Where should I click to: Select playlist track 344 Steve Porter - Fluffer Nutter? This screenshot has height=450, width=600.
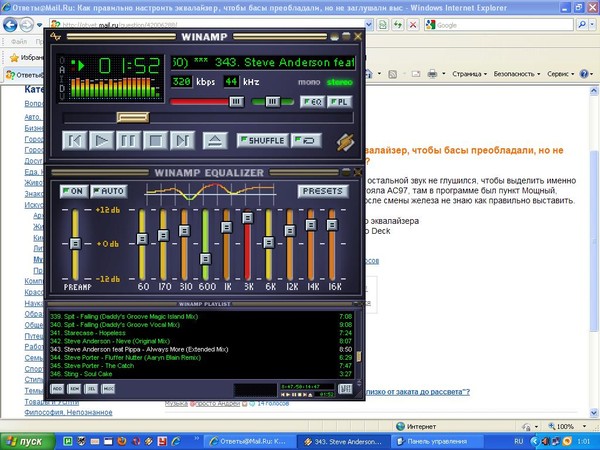(201, 357)
